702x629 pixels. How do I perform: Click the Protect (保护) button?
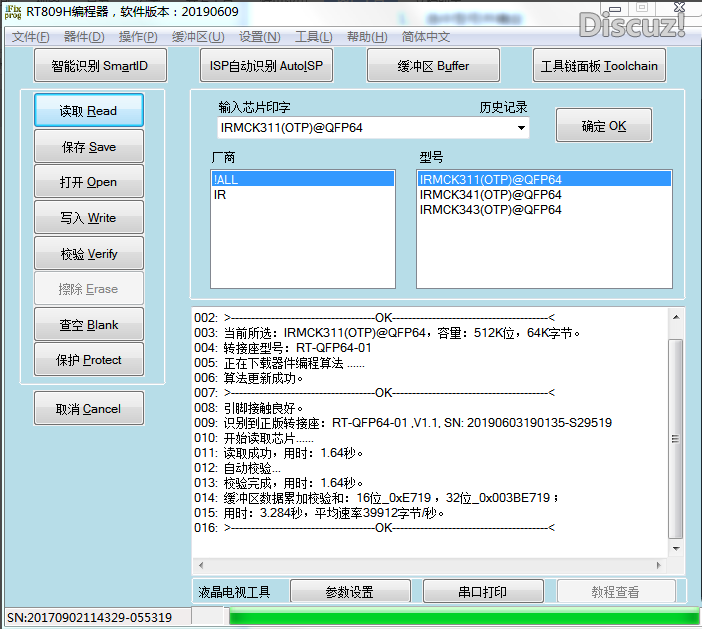coord(89,360)
